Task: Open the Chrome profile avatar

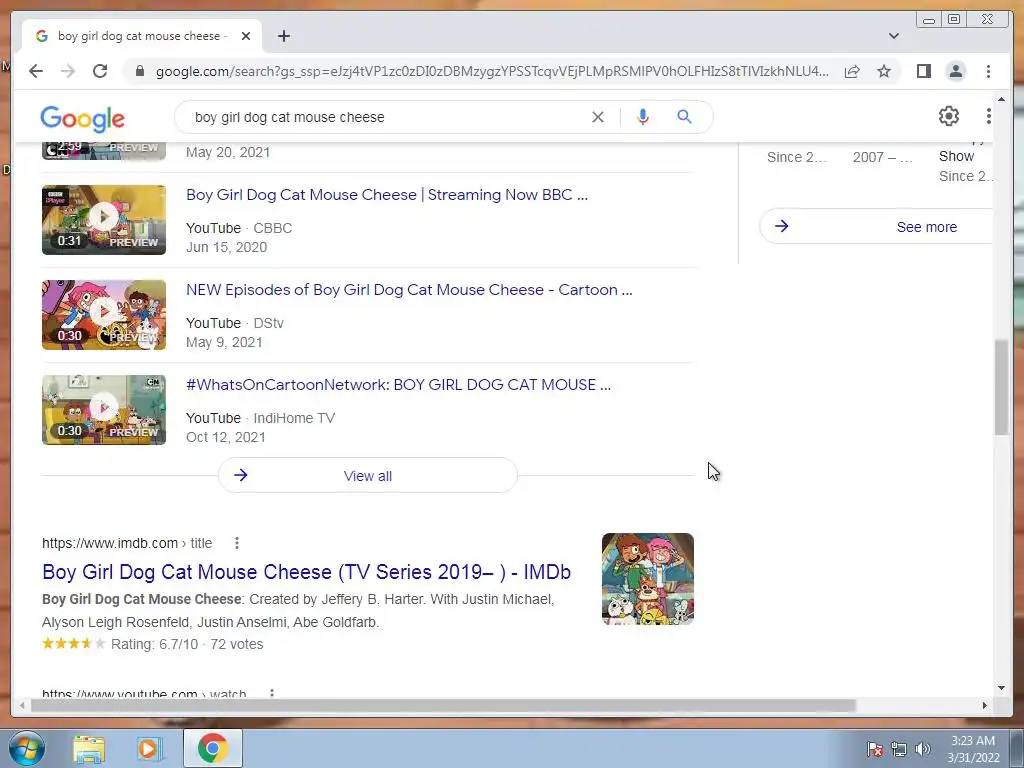Action: [x=955, y=71]
